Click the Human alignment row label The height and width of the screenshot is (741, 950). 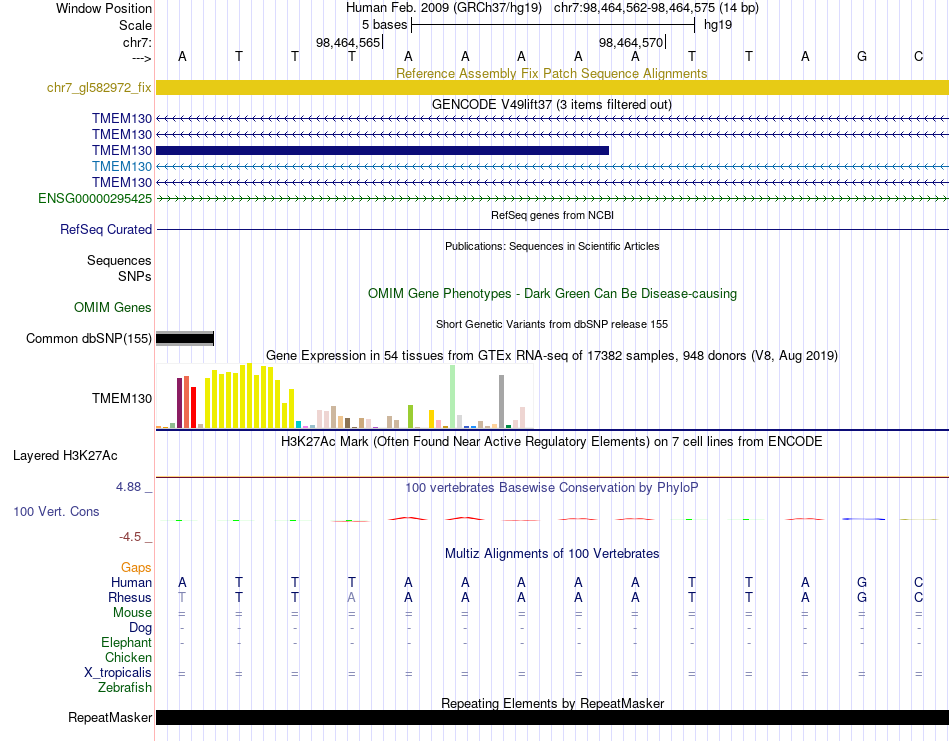[x=131, y=582]
